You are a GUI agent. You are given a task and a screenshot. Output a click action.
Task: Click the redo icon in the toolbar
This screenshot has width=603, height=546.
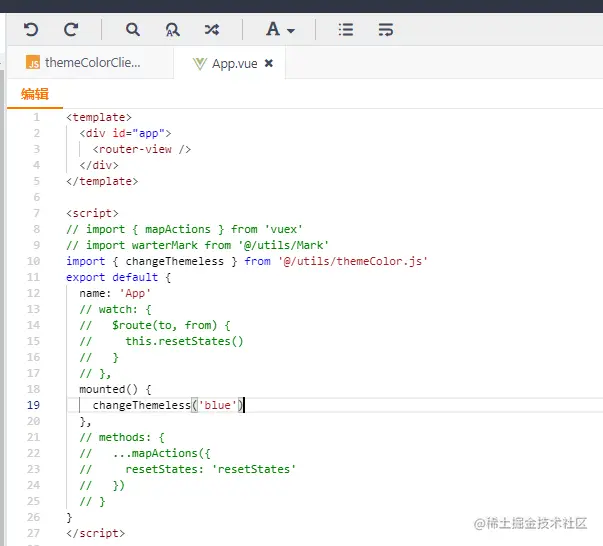[x=71, y=30]
